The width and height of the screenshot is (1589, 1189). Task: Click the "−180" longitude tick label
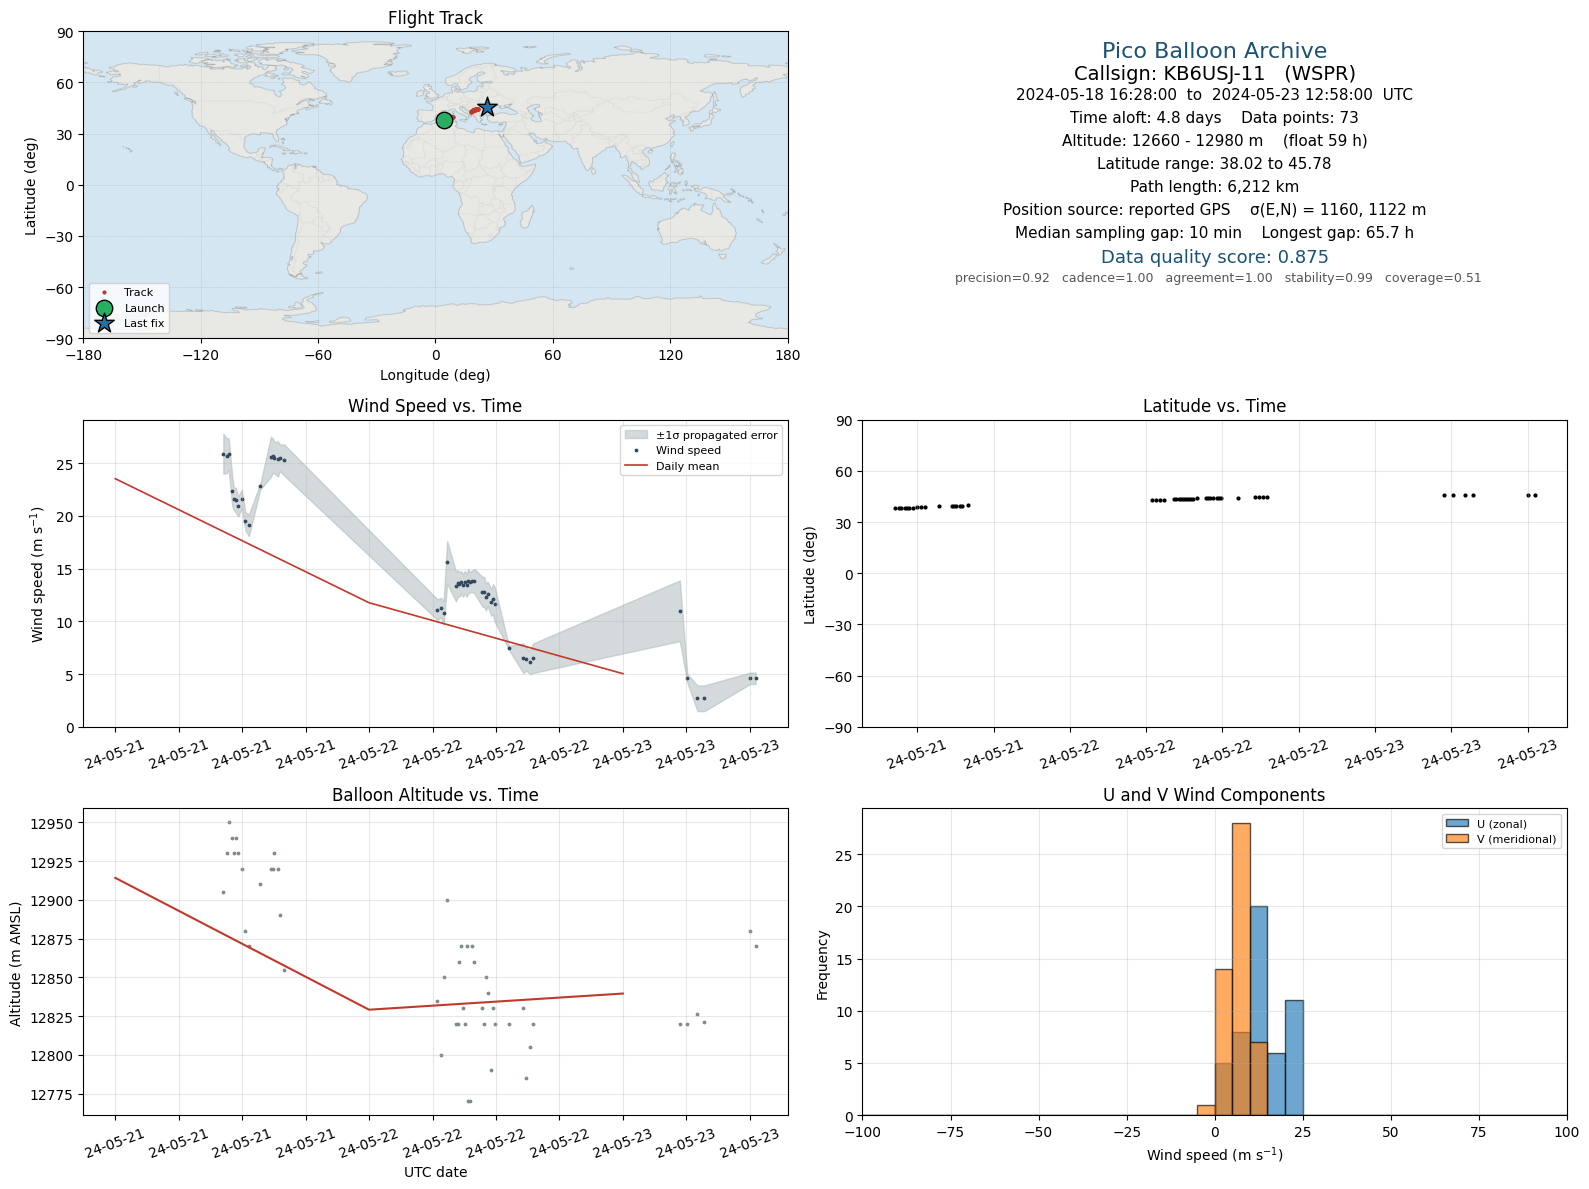tap(83, 355)
